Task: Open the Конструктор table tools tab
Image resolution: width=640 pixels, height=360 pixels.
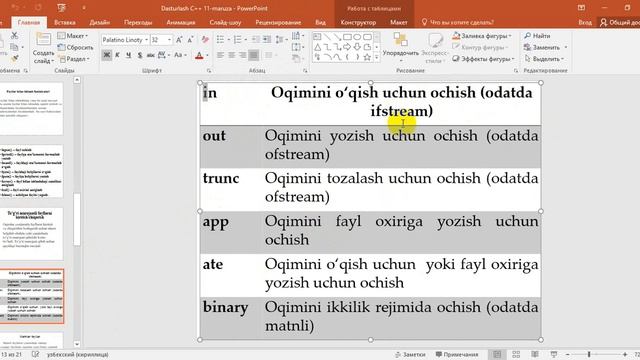Action: coord(358,22)
